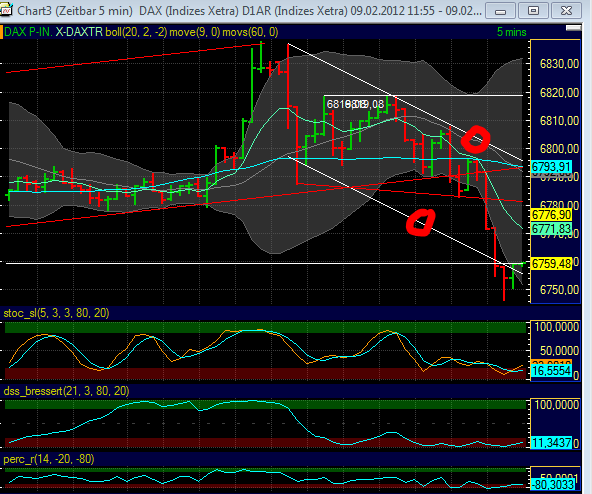The height and width of the screenshot is (494, 592).
Task: Select the dss_bressert value tag 11,3437
Action: (551, 442)
